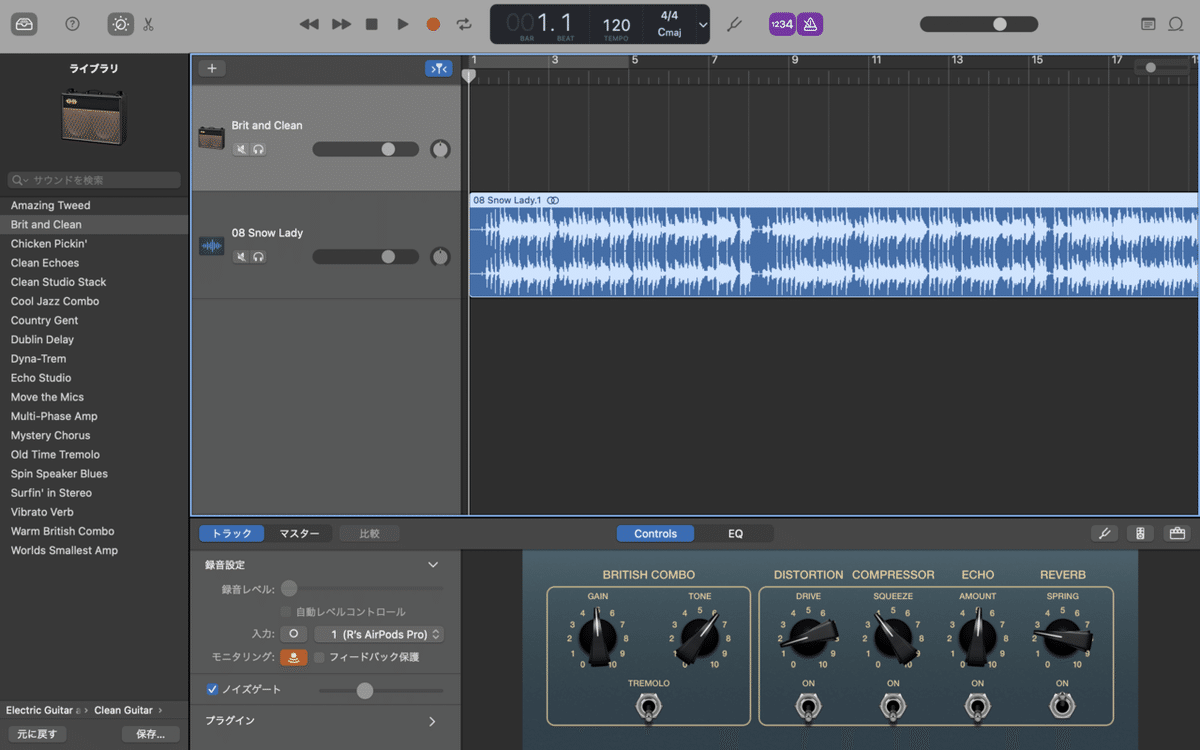The height and width of the screenshot is (750, 1200).
Task: Start playback with the Play button
Action: pyautogui.click(x=403, y=24)
